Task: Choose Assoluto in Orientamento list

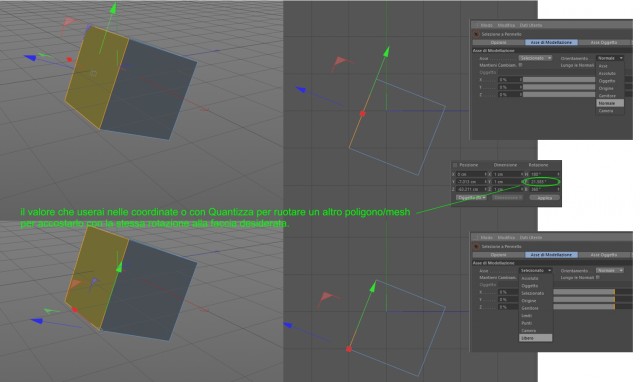Action: coord(610,73)
